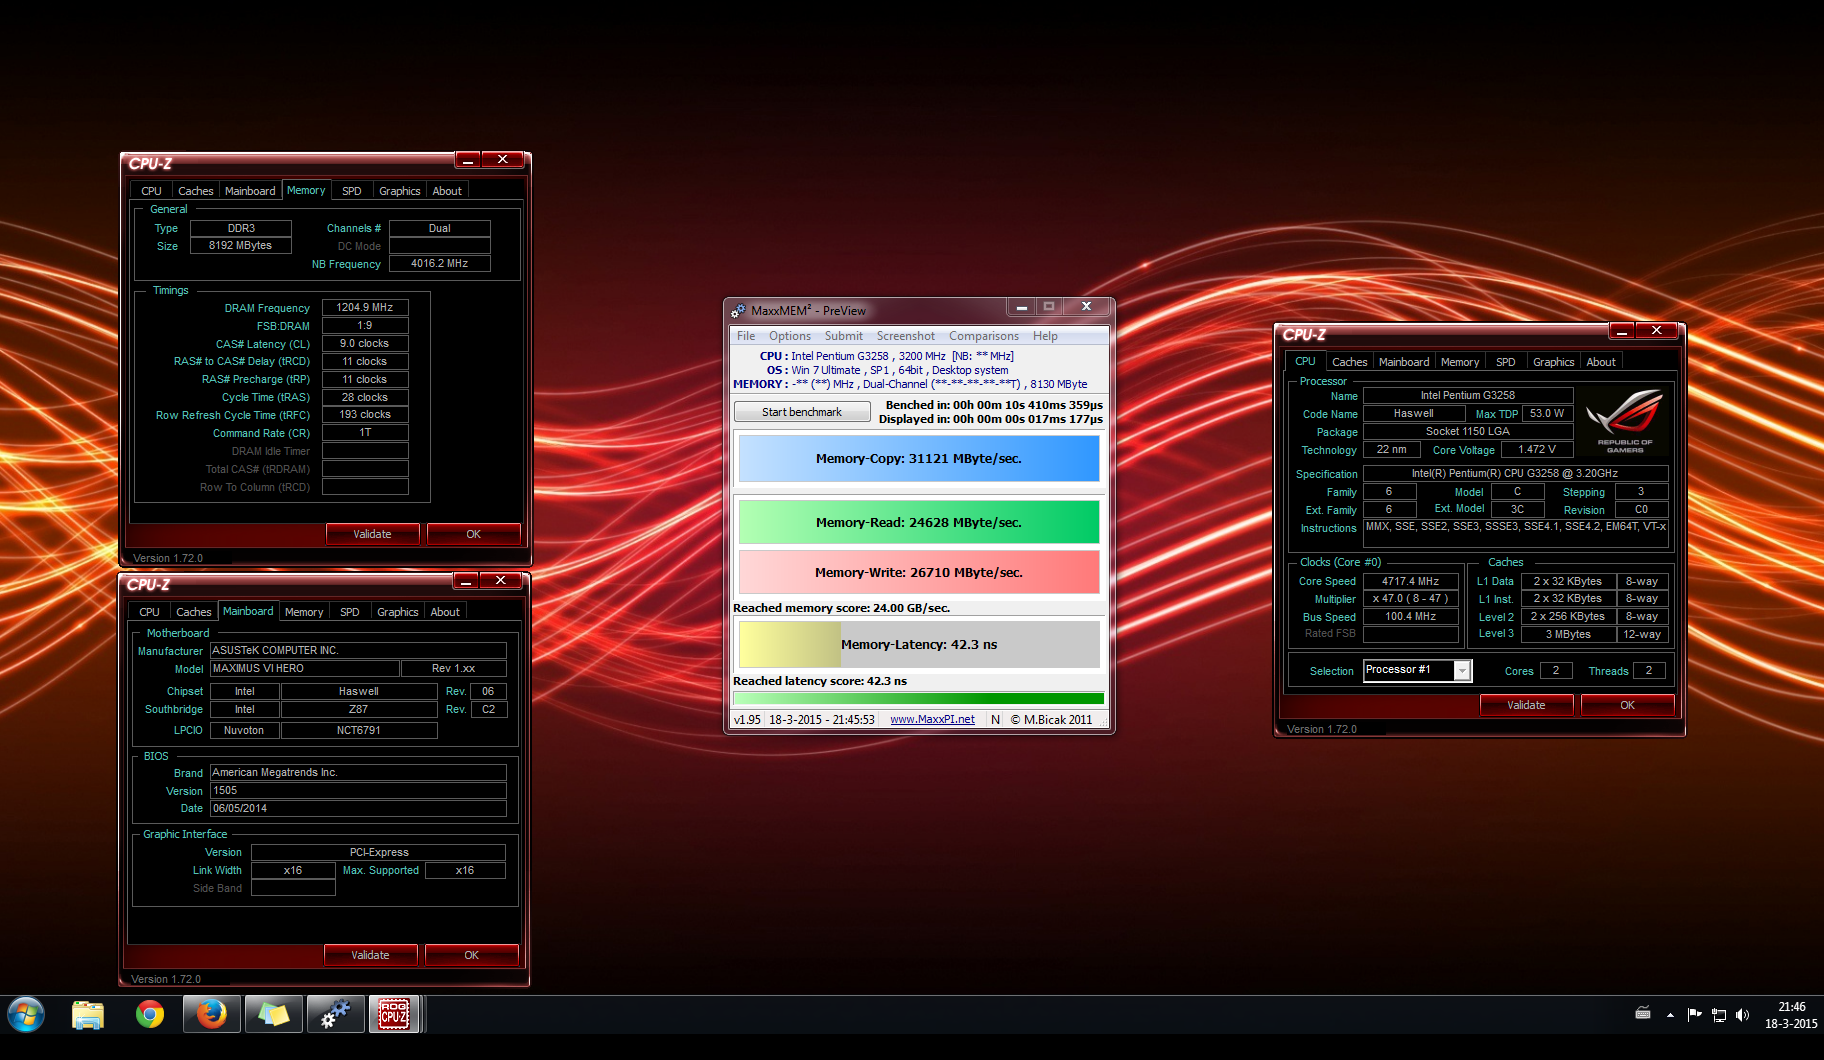1824x1060 pixels.
Task: Click the Memory-Latency result bar
Action: pyautogui.click(x=919, y=644)
